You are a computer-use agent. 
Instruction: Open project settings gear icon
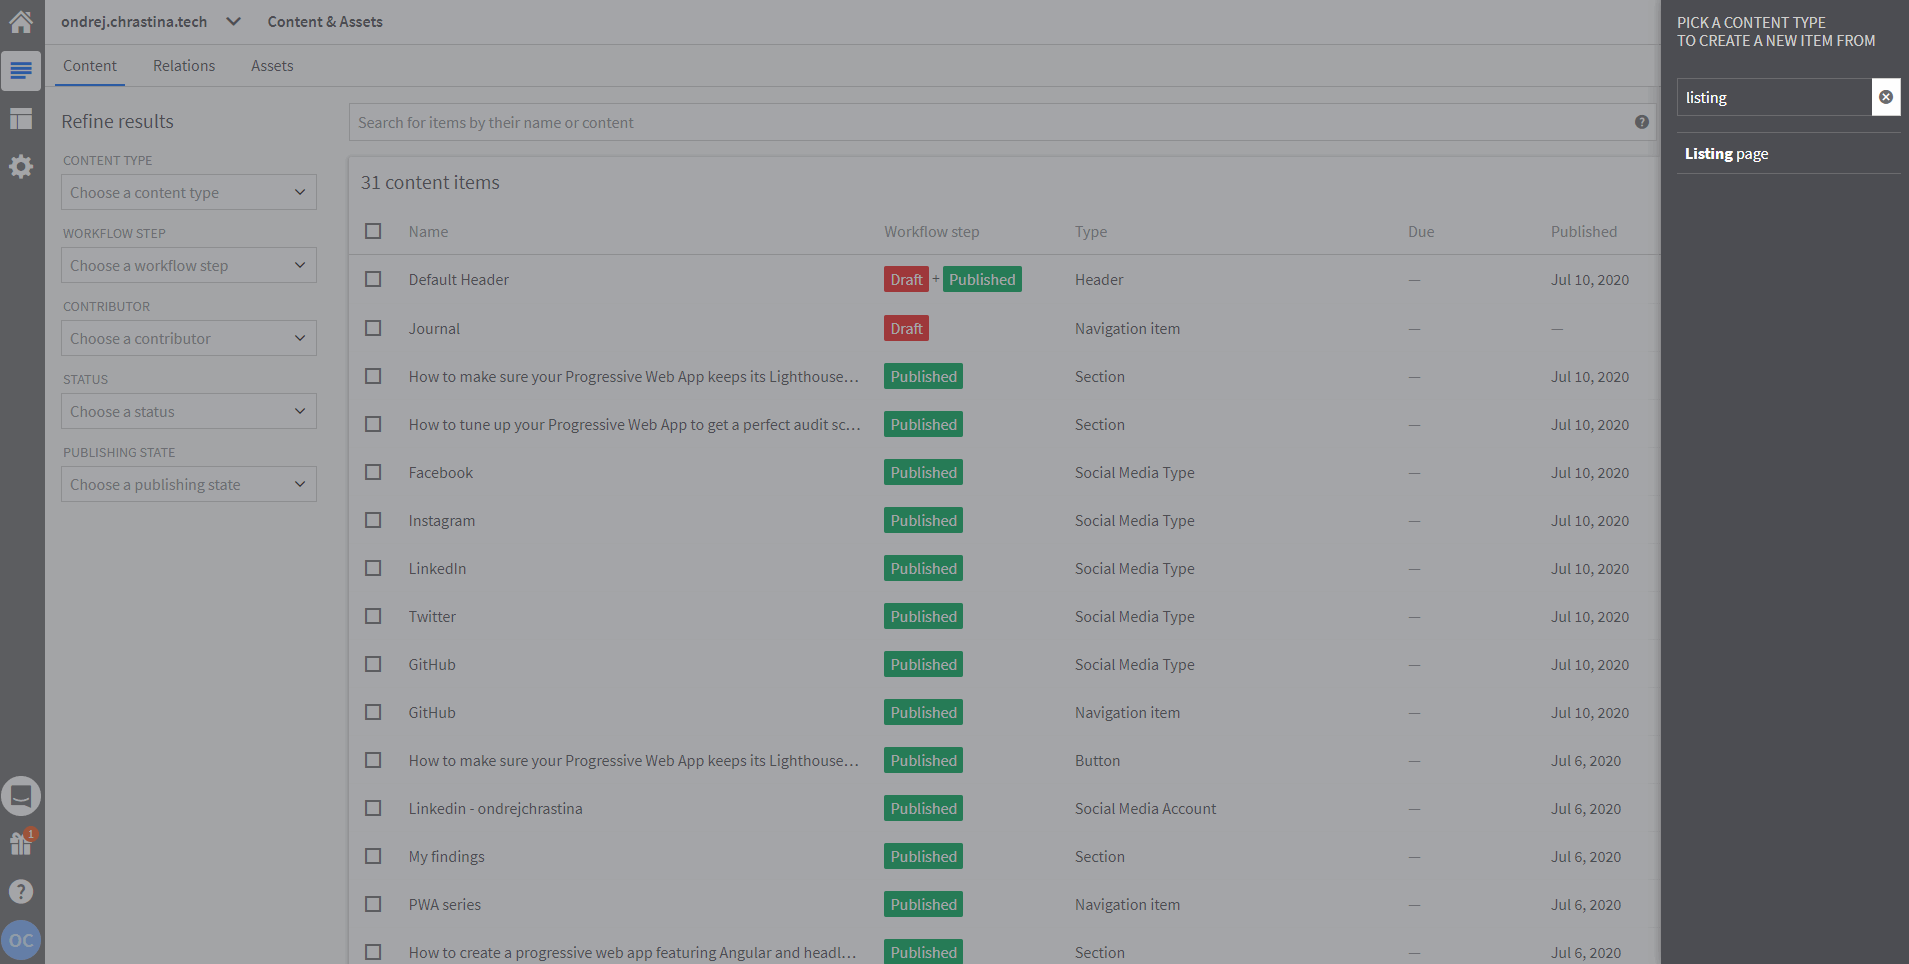[21, 167]
